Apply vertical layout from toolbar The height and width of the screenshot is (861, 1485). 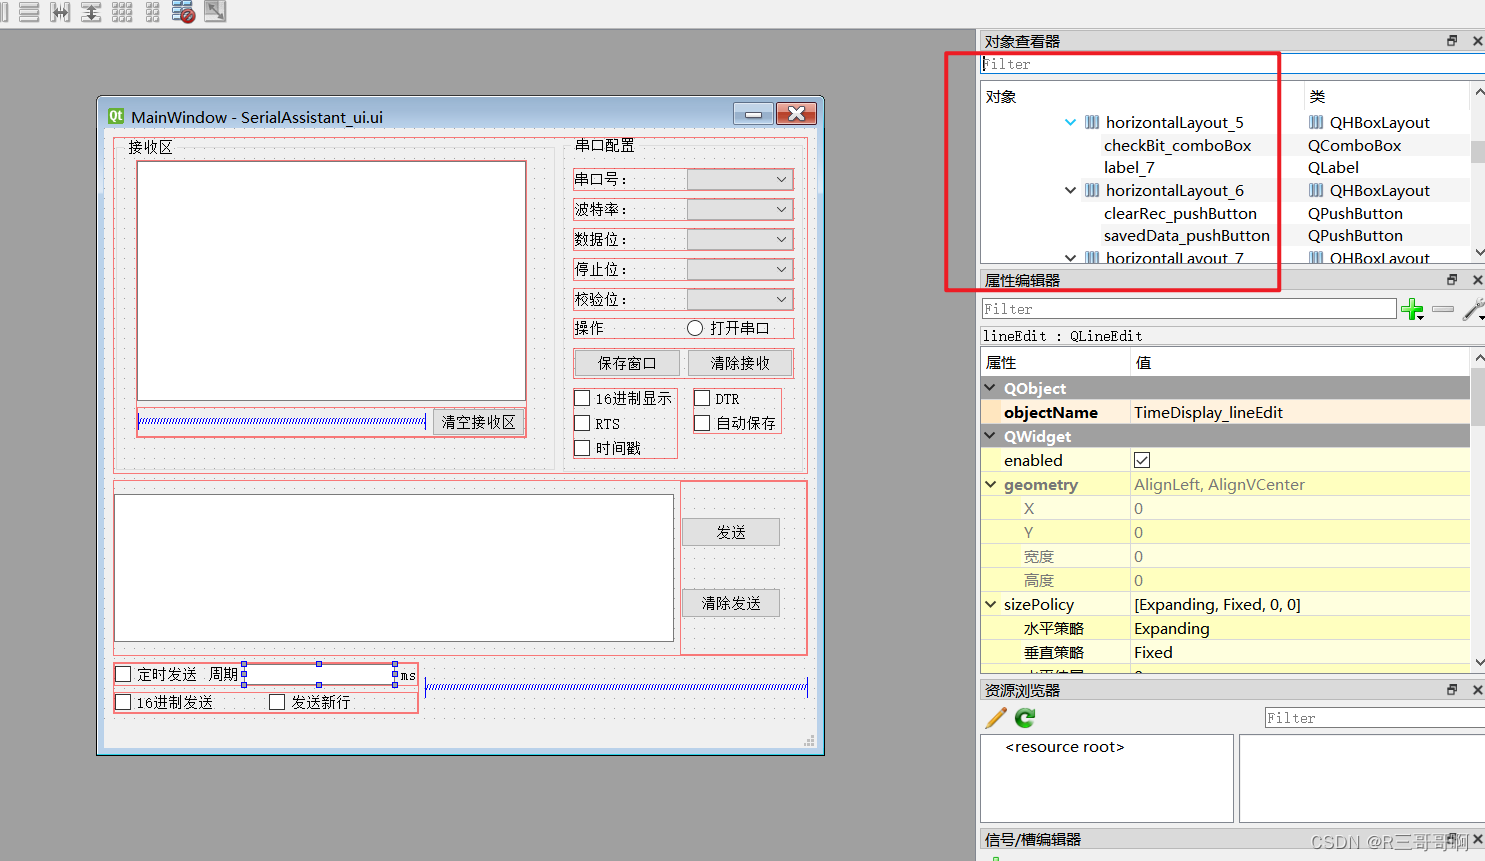pyautogui.click(x=29, y=12)
